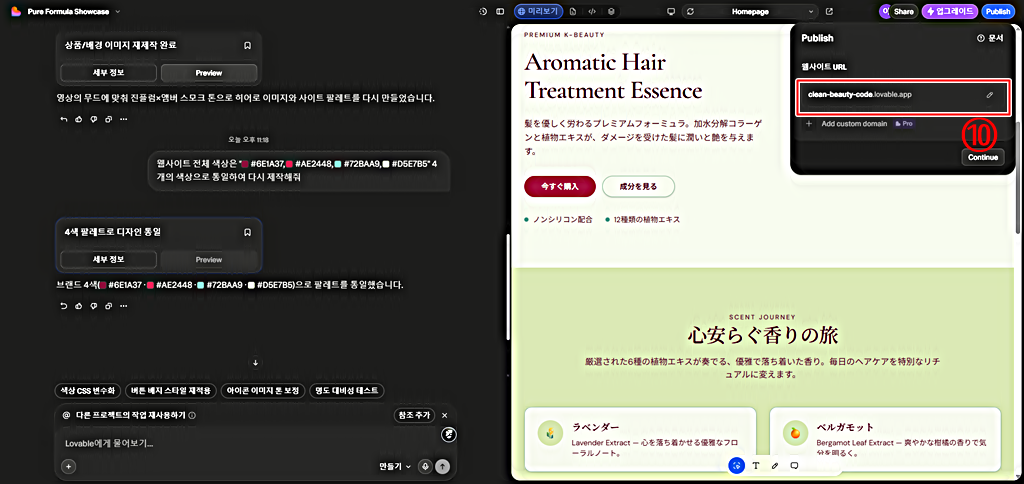Click the 成分を見る button in preview
This screenshot has width=1024, height=484.
[638, 186]
